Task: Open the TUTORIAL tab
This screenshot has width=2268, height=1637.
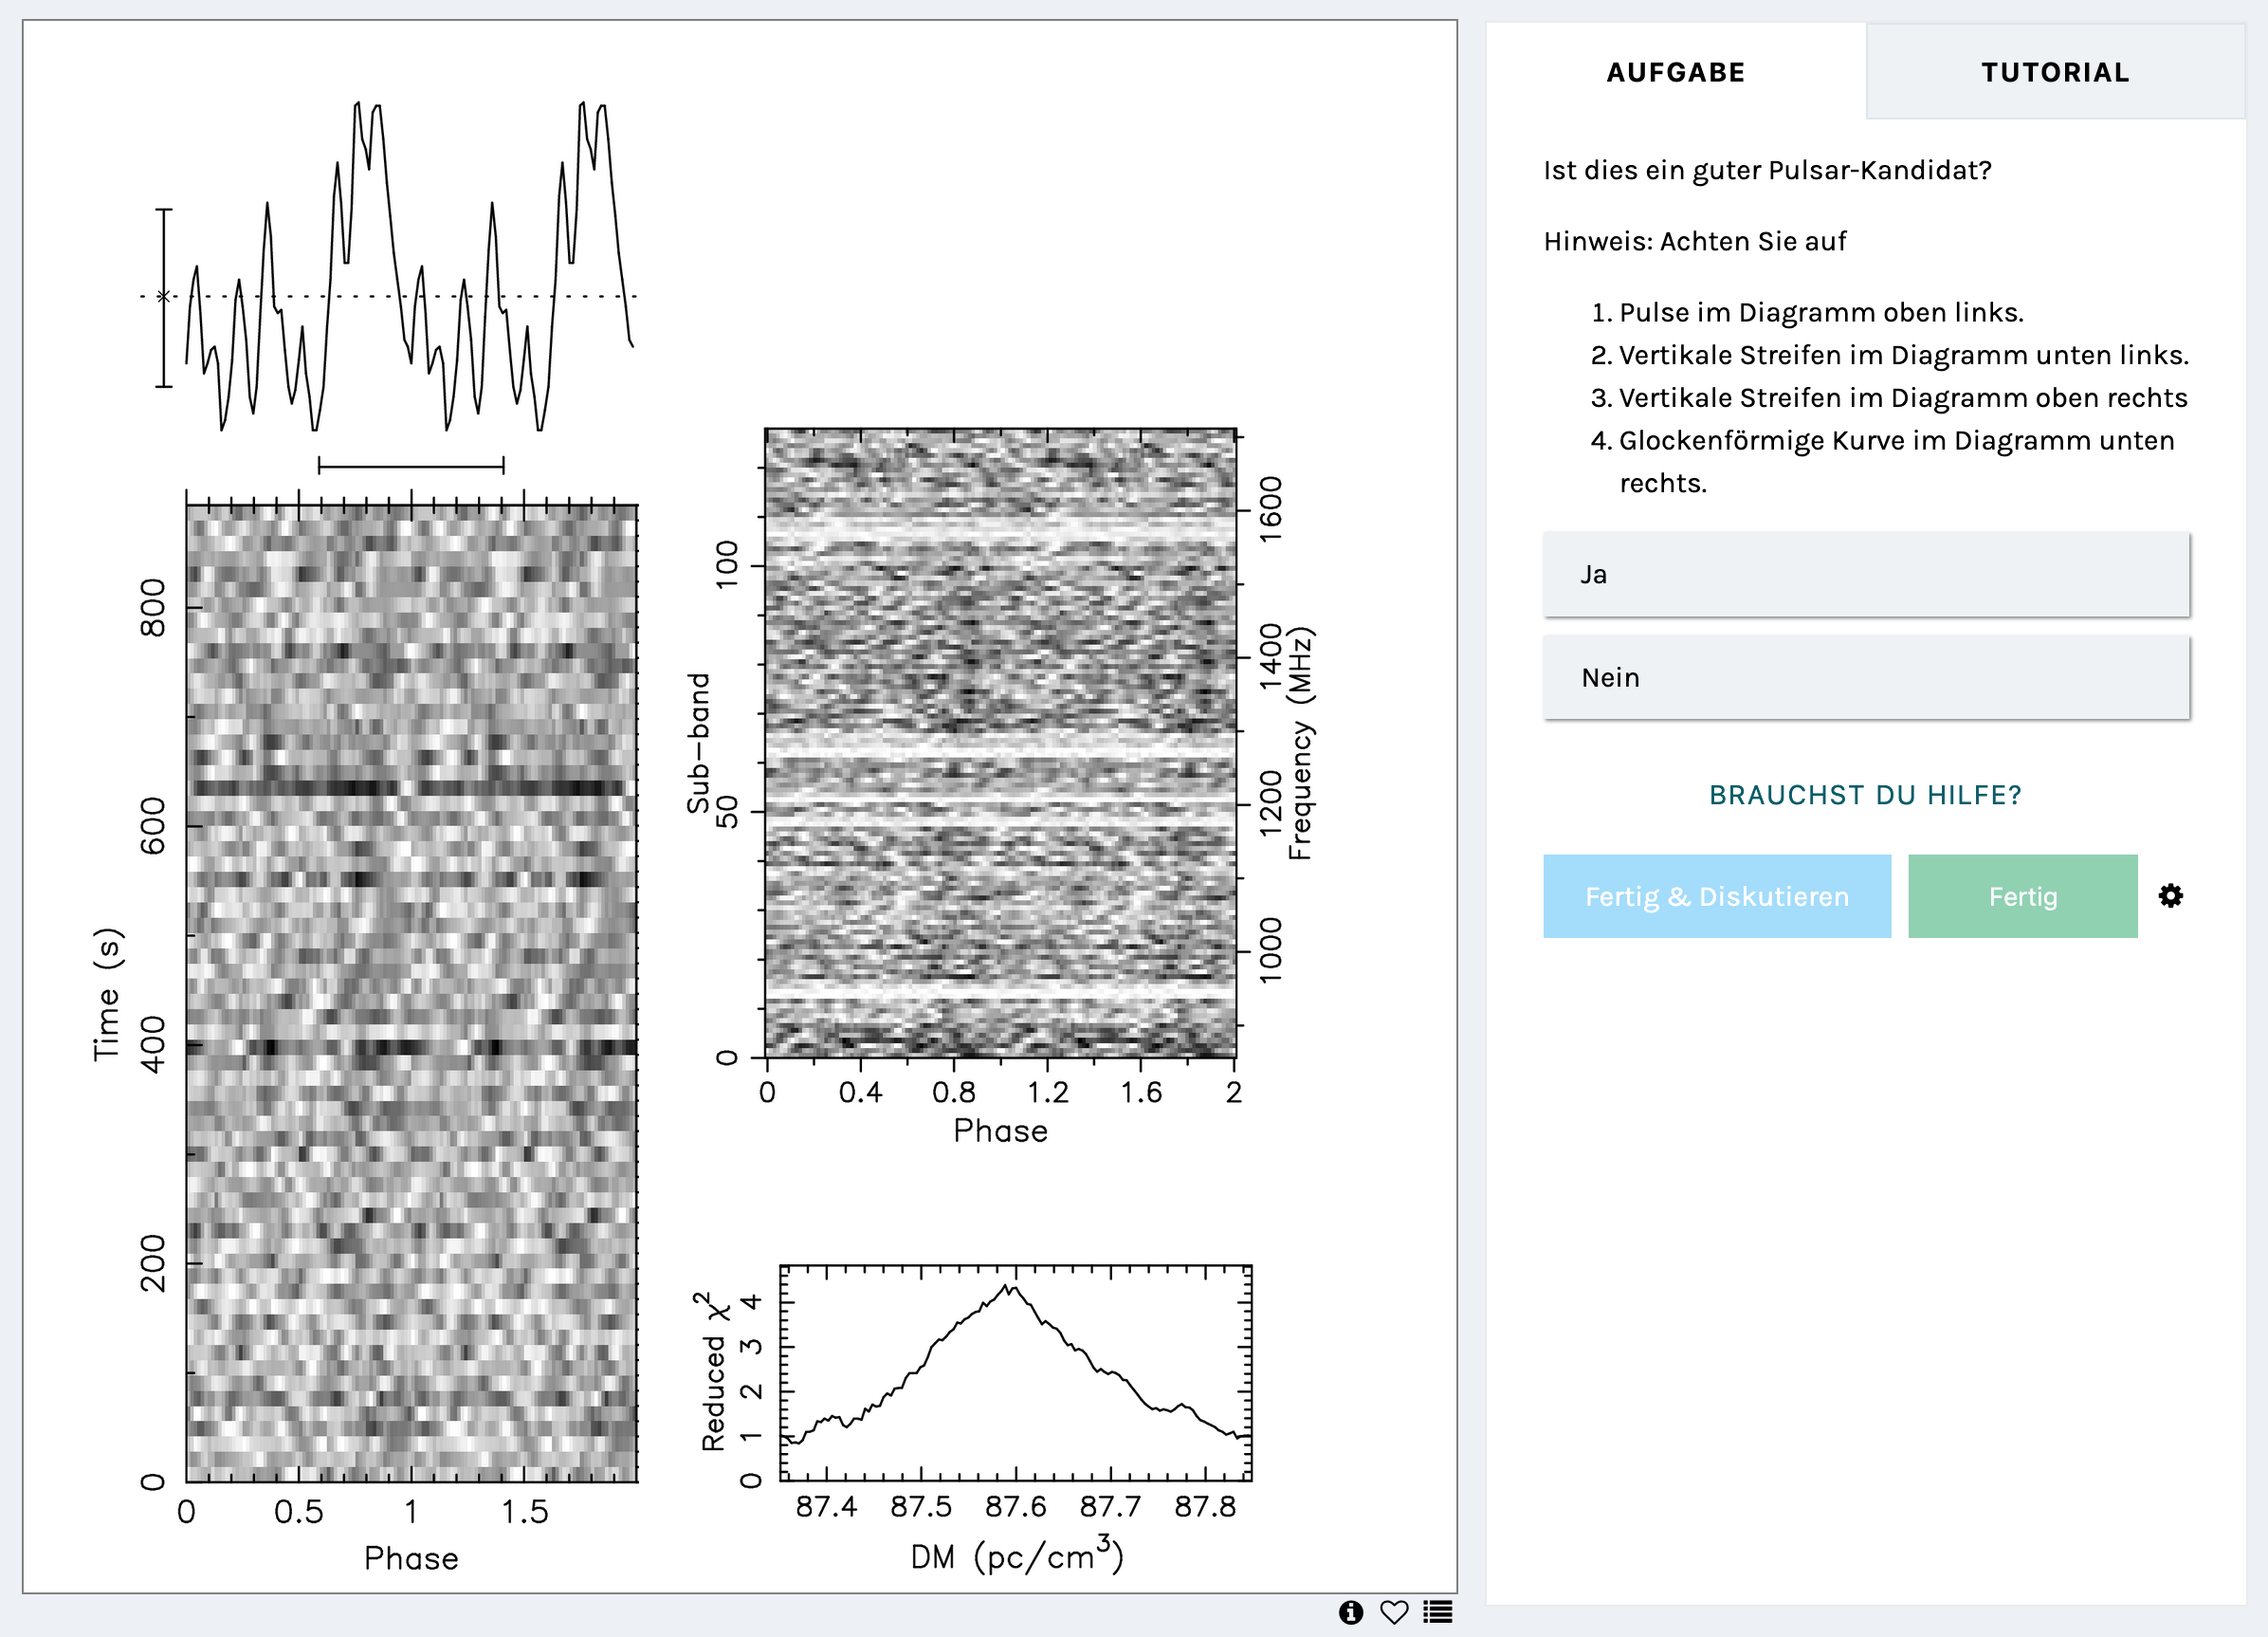Action: click(x=2055, y=72)
